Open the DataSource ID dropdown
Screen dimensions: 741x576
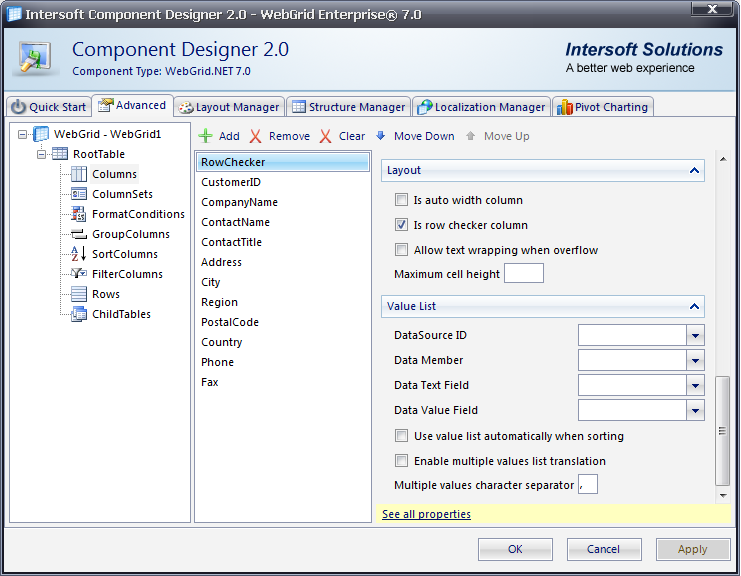[x=695, y=335]
